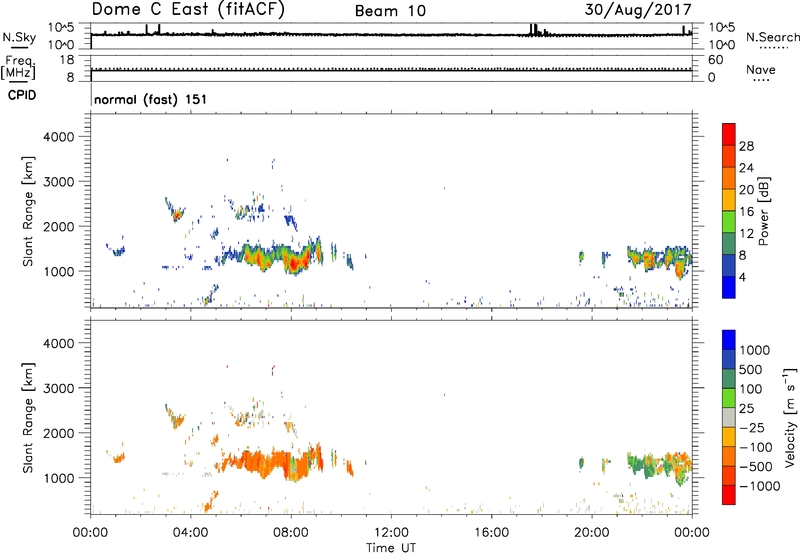Click the '4000' tick on the power panel axis
The width and height of the screenshot is (800, 554).
pyautogui.click(x=59, y=137)
